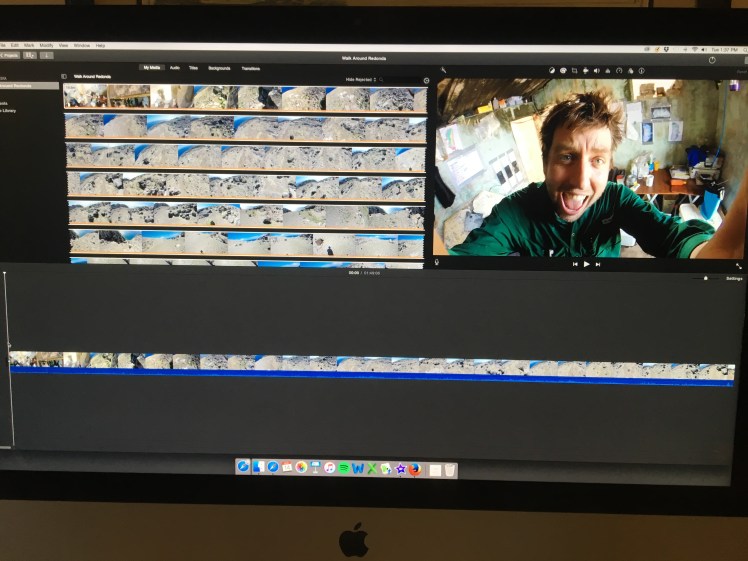
Task: Switch to the Transitions tab
Action: tap(250, 68)
